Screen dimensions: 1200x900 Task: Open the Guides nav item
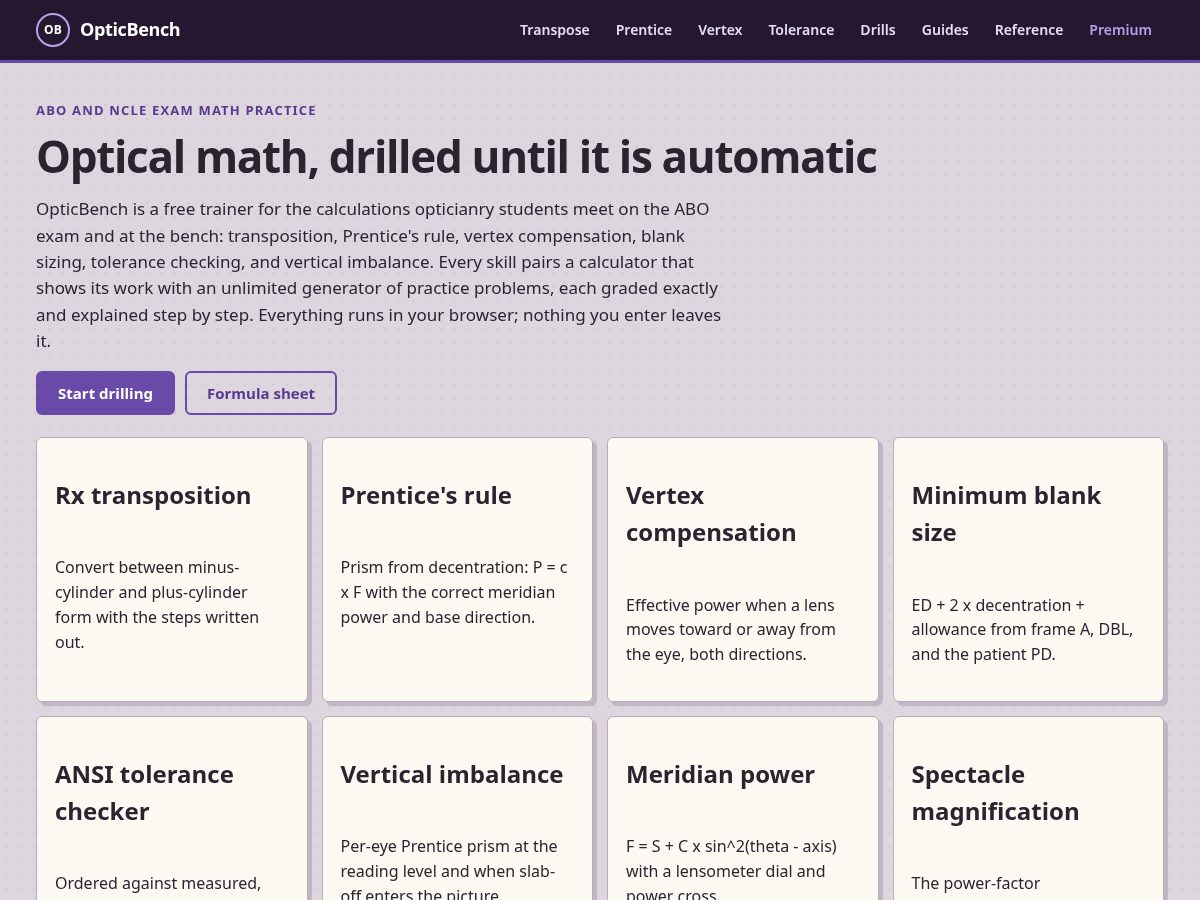[x=945, y=30]
